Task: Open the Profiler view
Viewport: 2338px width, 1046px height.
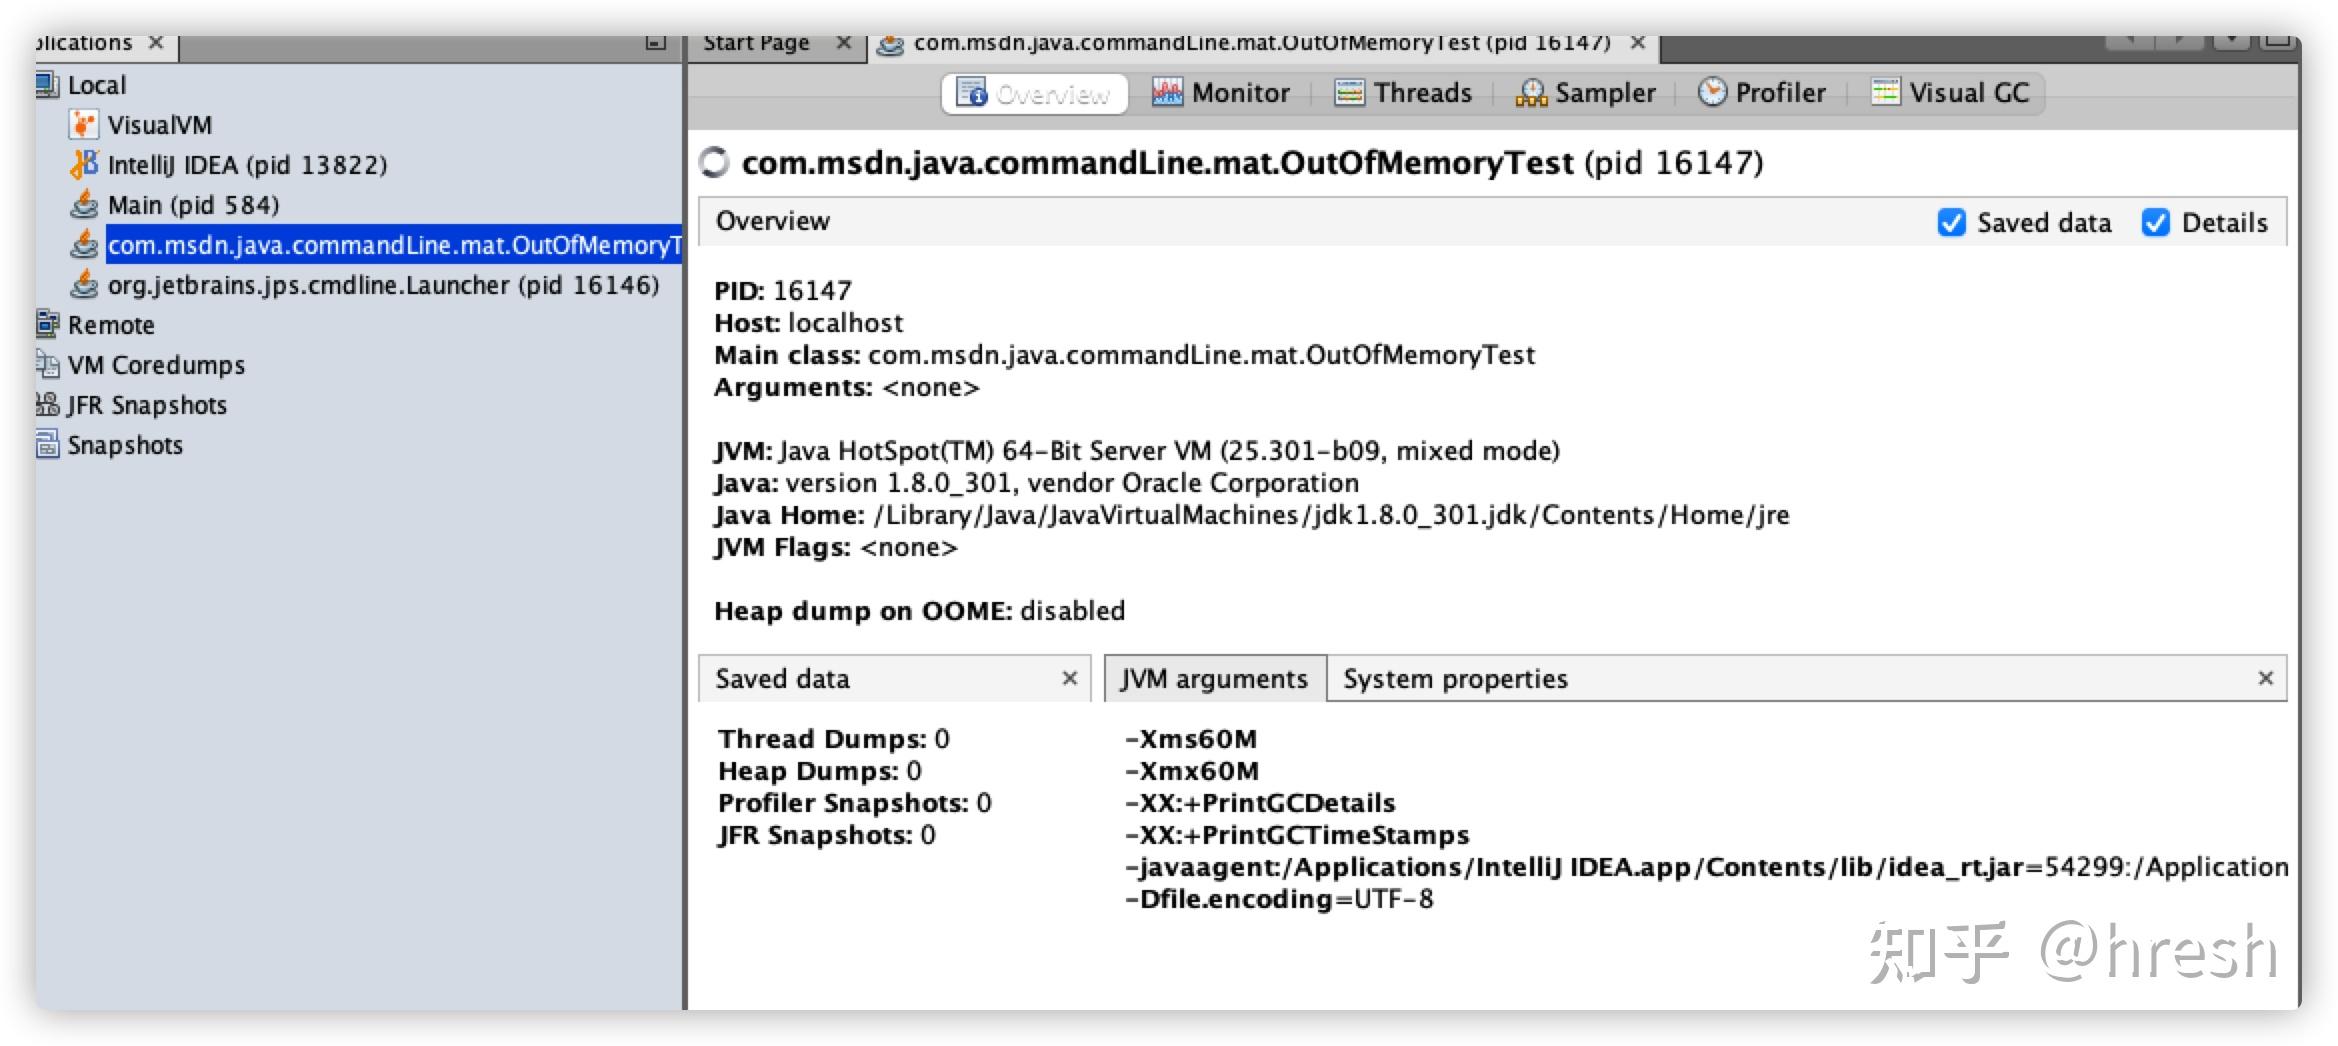Action: pos(1762,93)
